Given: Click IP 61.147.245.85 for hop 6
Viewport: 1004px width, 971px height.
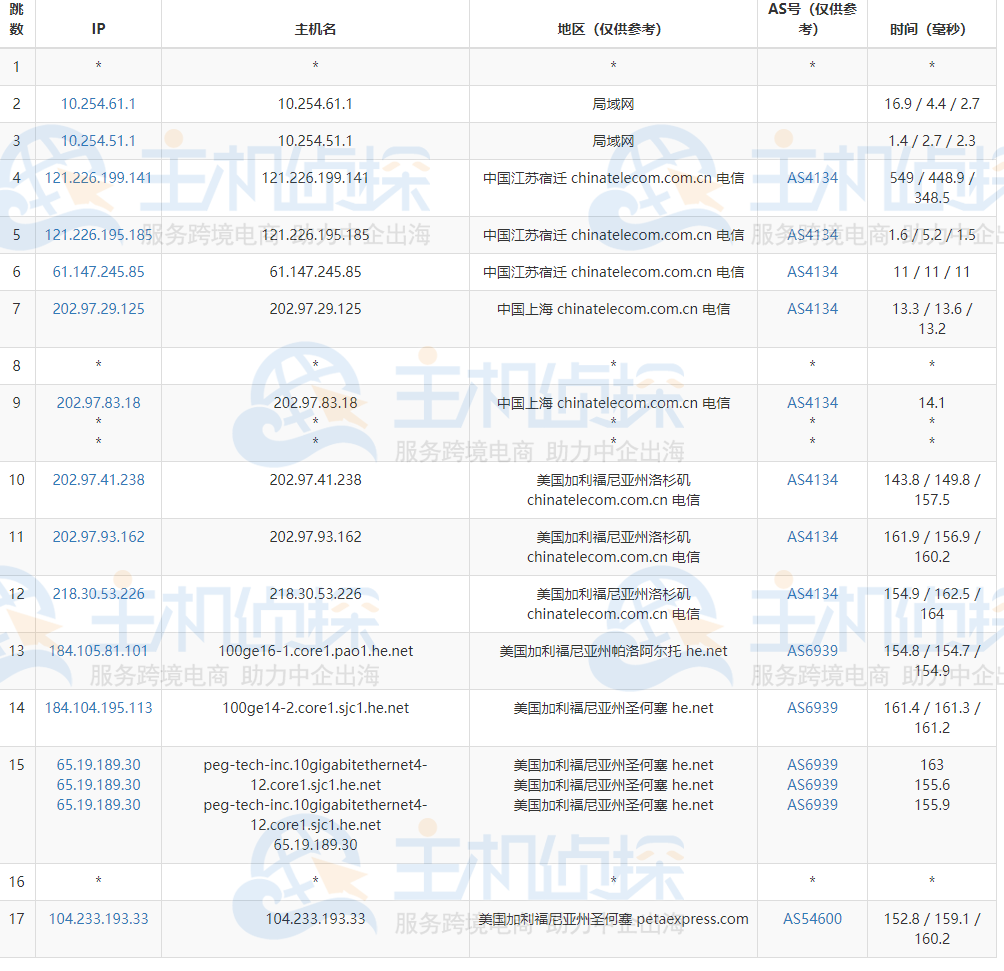Looking at the screenshot, I should pyautogui.click(x=97, y=271).
